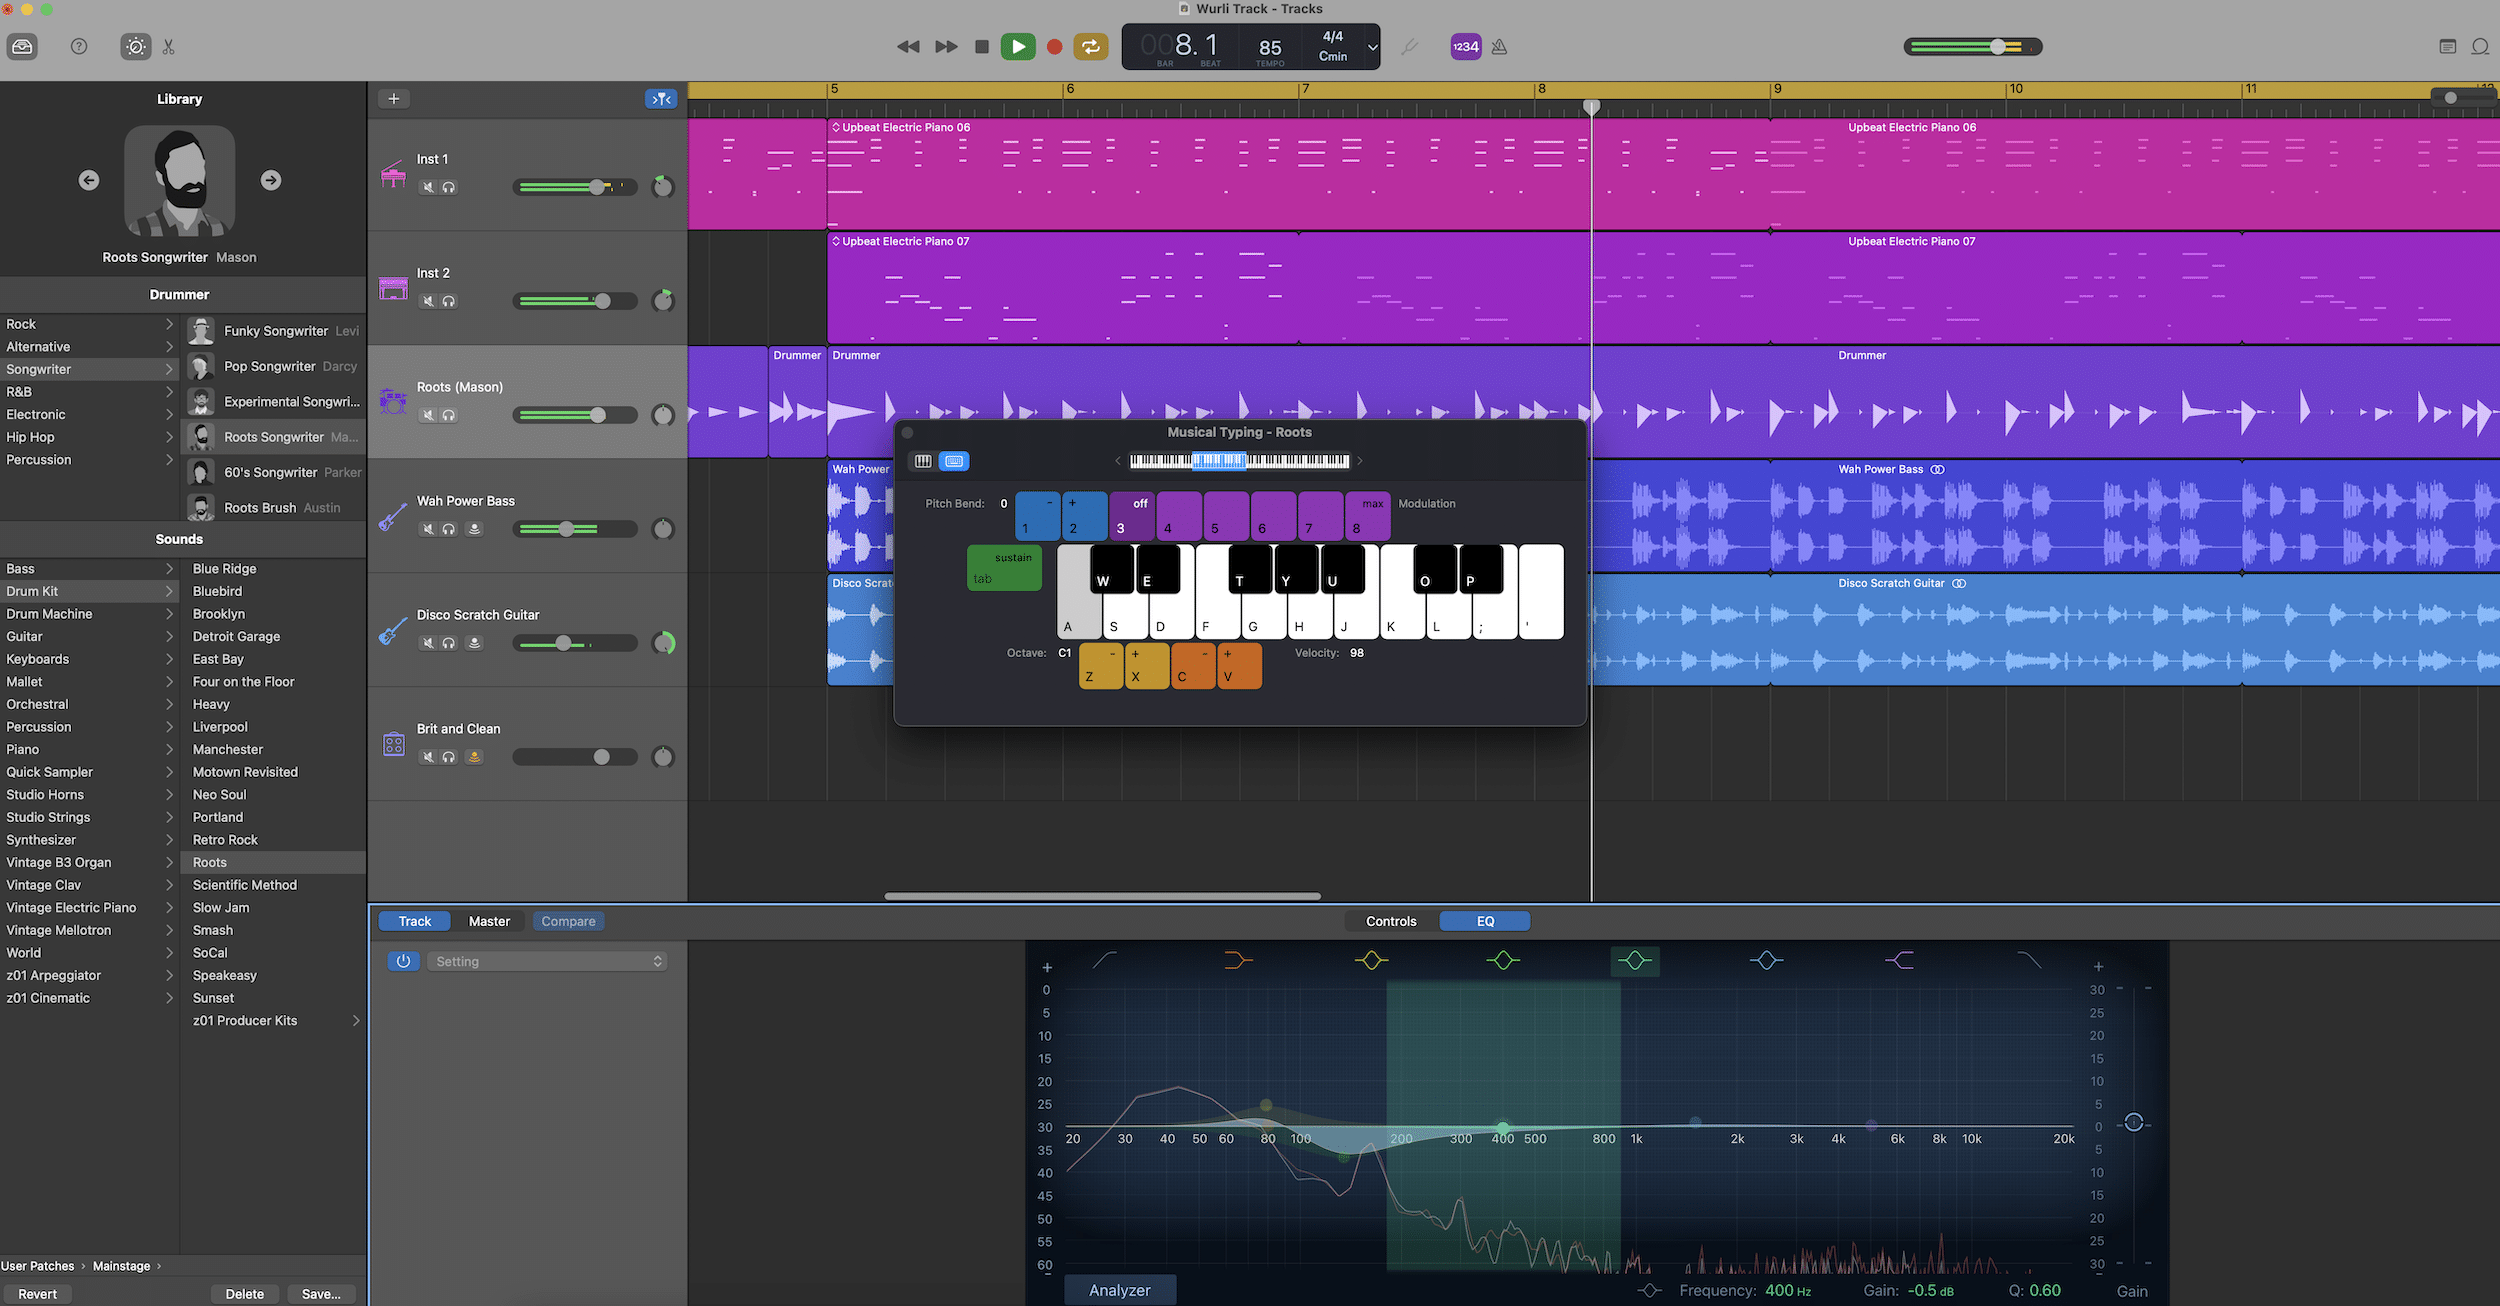Toggle the Metronome icon
This screenshot has height=1306, width=2500.
point(1499,47)
